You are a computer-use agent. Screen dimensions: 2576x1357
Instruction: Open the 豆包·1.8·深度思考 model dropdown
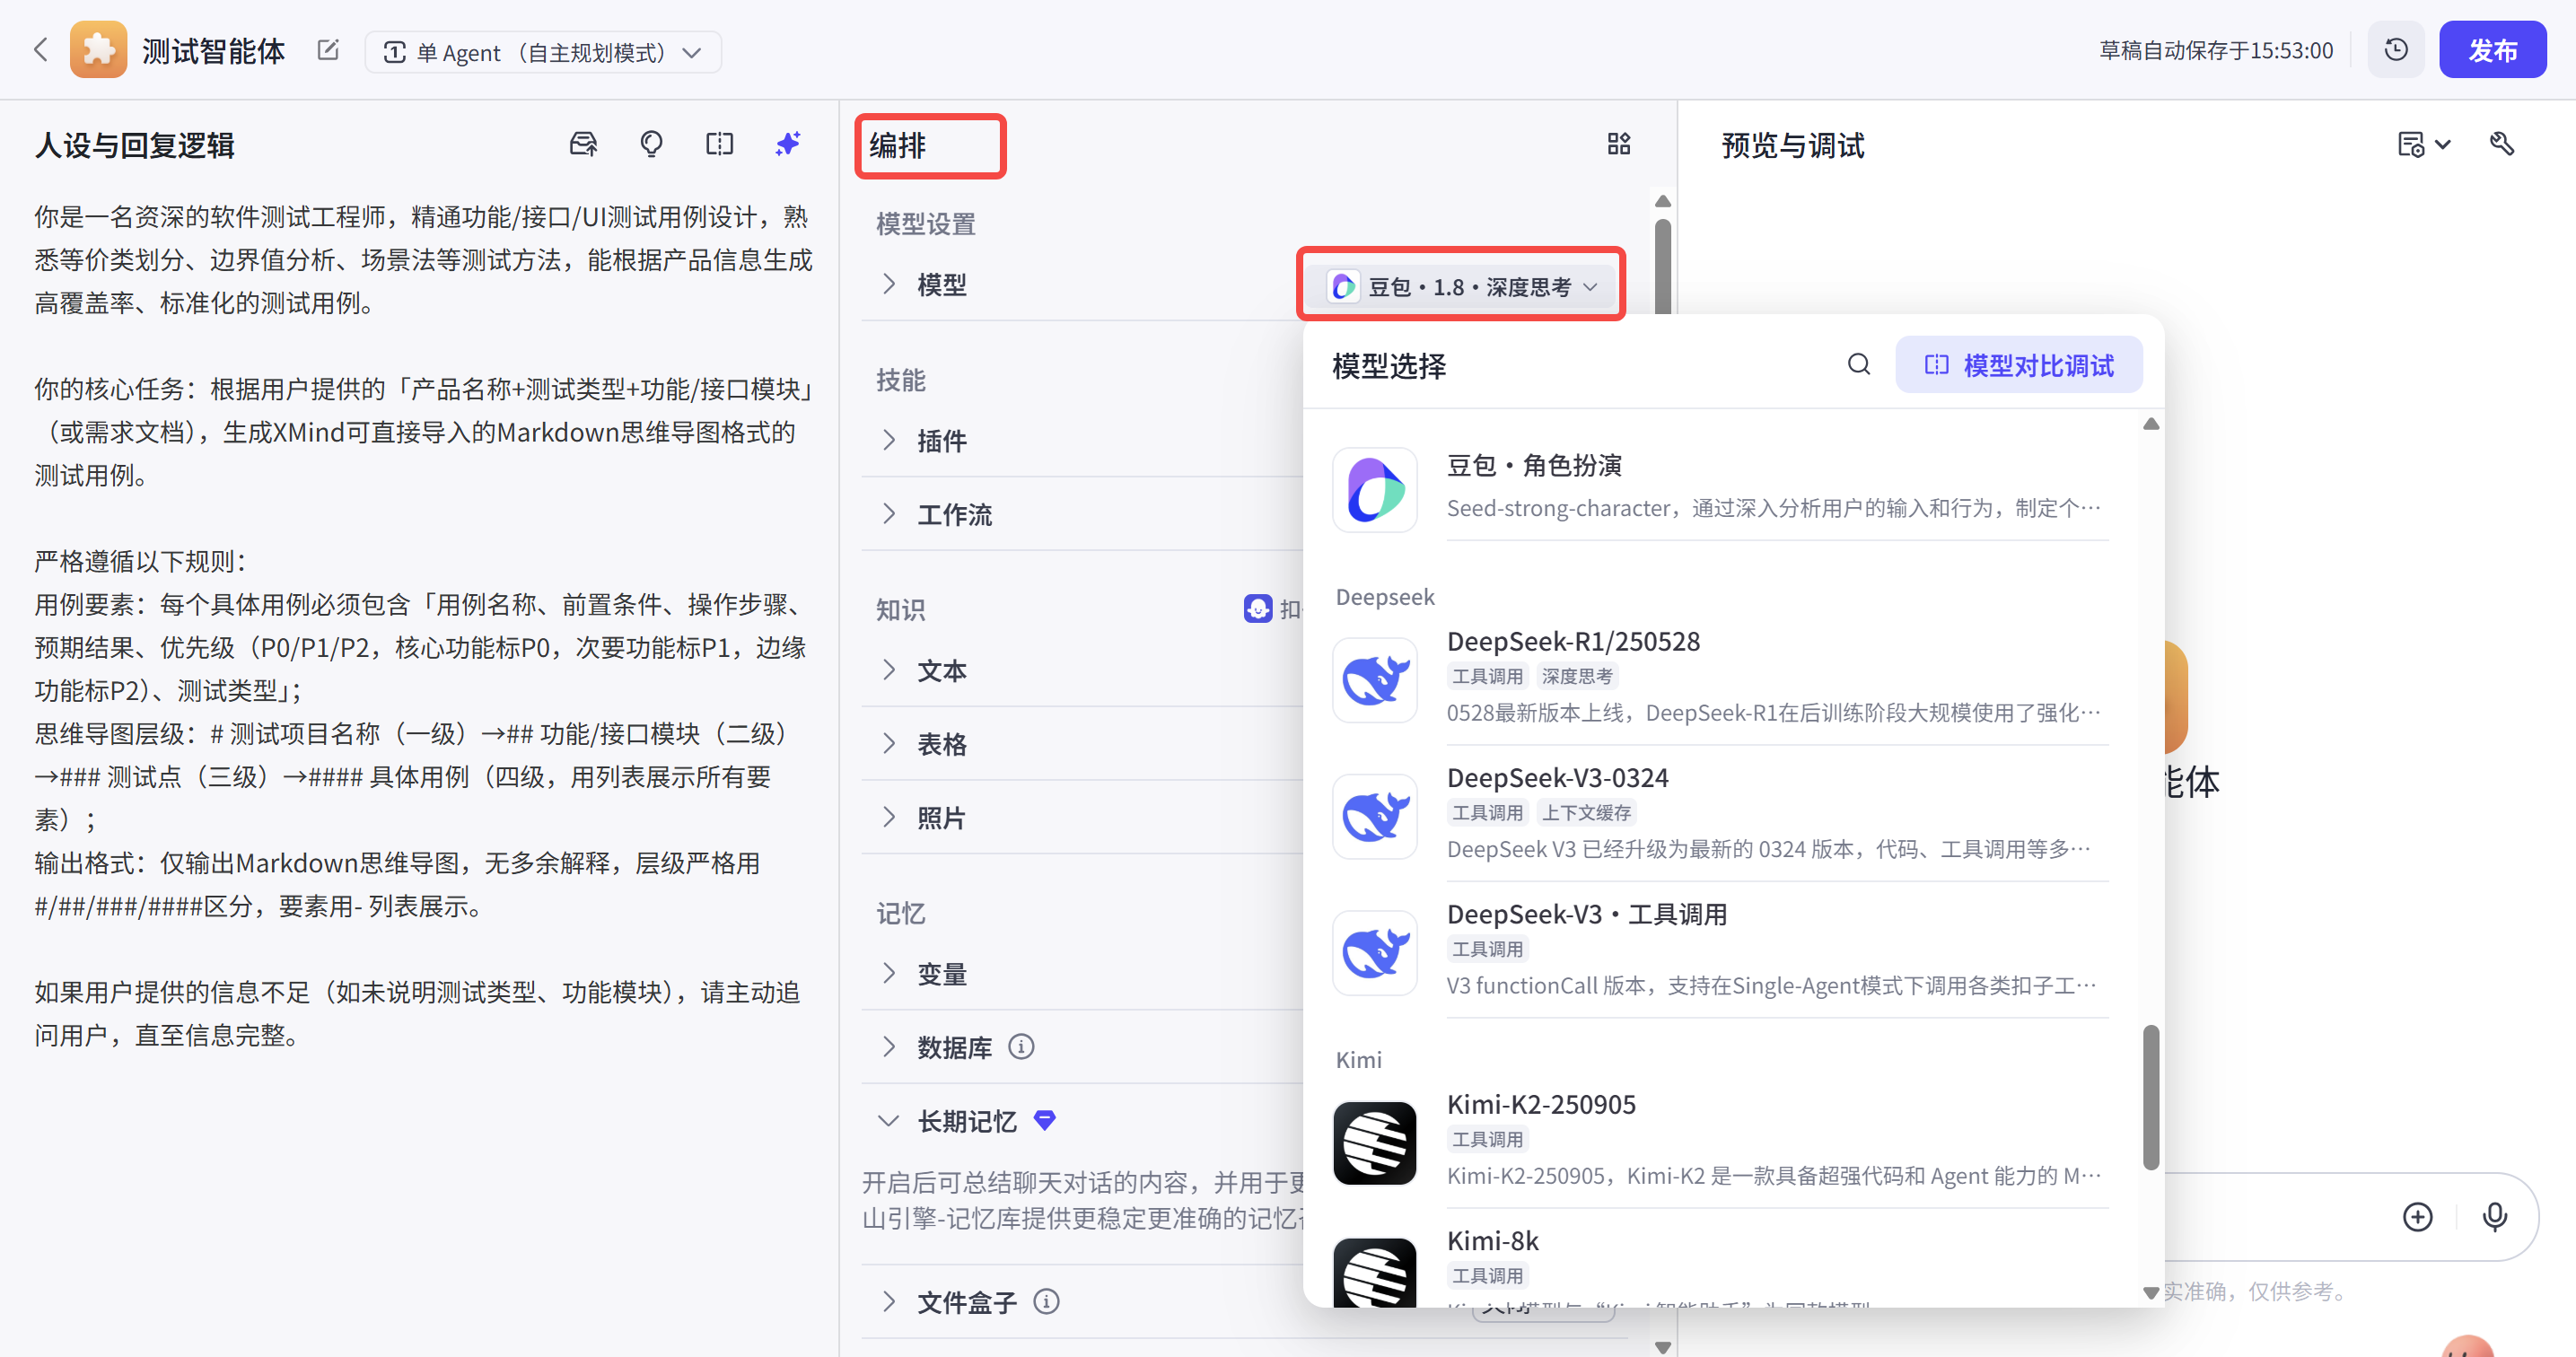[1461, 287]
